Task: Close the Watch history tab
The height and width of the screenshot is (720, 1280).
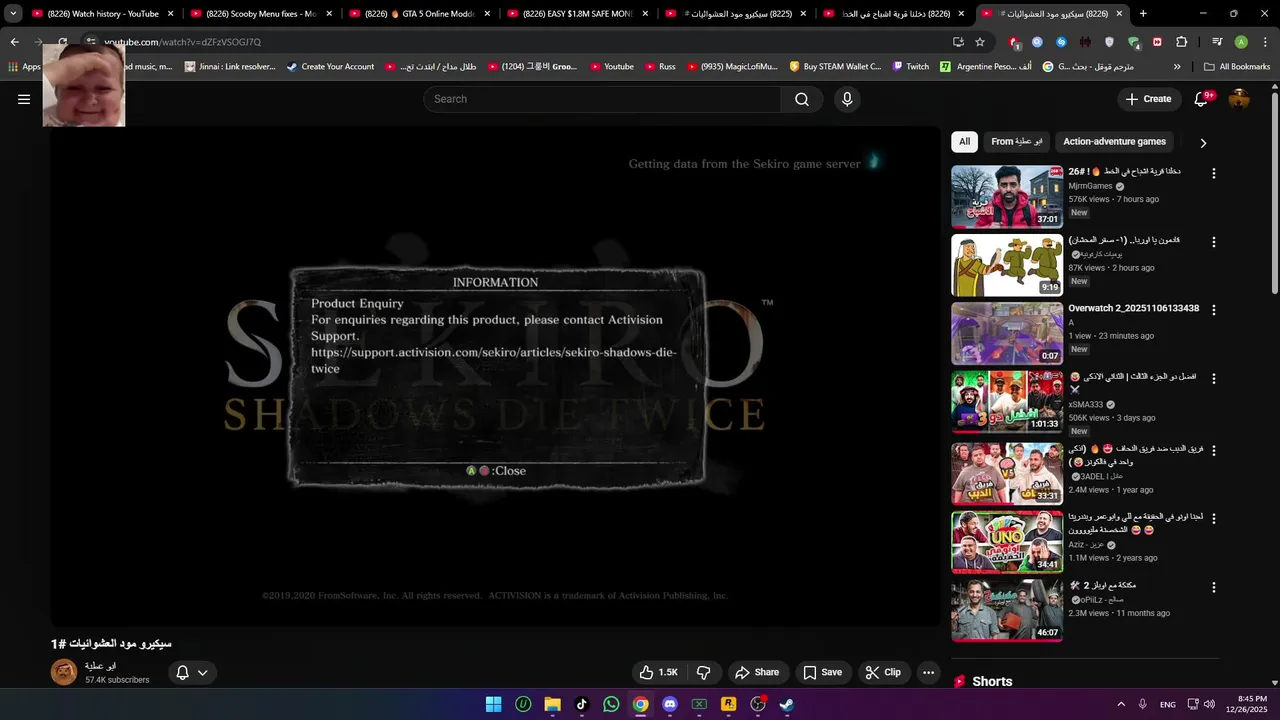Action: coord(170,14)
